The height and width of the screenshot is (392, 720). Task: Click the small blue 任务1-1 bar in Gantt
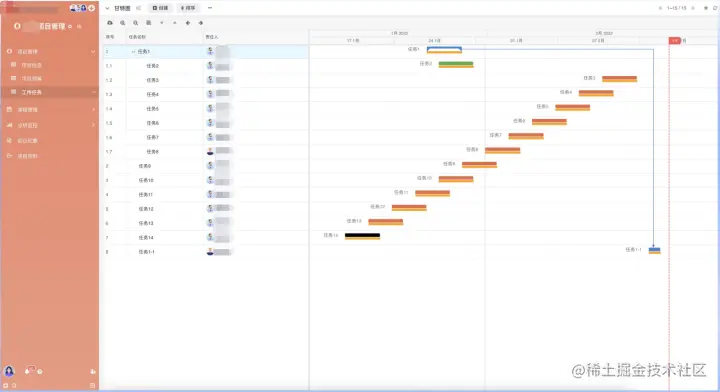pyautogui.click(x=654, y=250)
